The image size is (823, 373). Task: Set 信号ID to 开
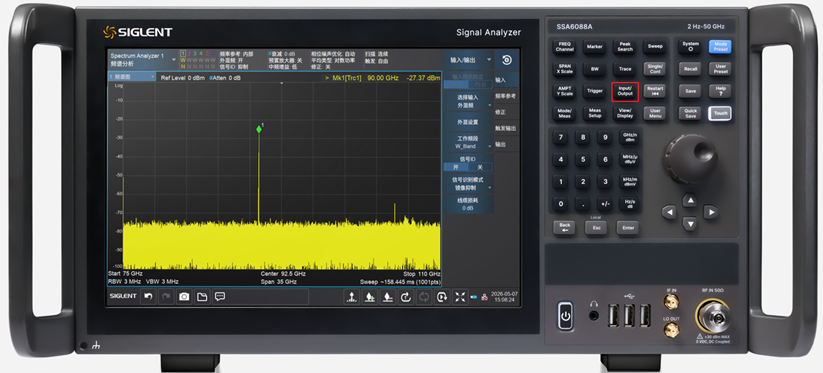[455, 167]
